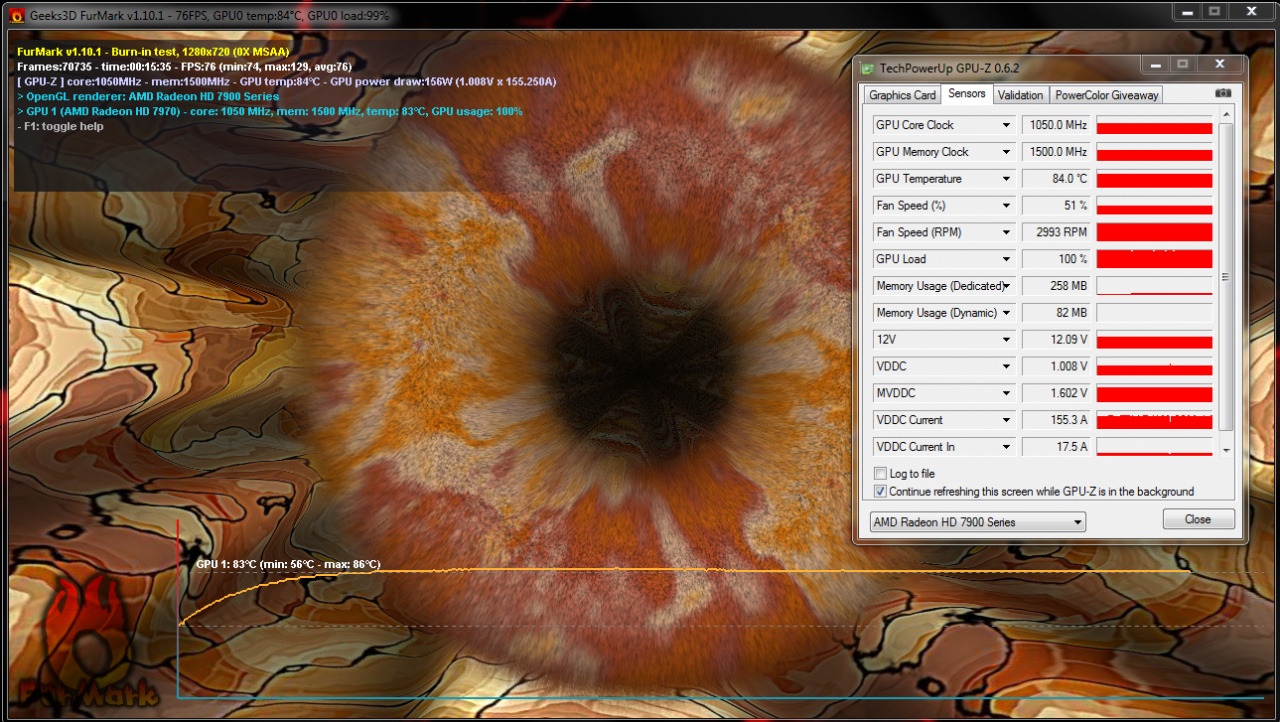Expand the 12V sensor dropdown
The height and width of the screenshot is (722, 1280).
tap(1007, 340)
